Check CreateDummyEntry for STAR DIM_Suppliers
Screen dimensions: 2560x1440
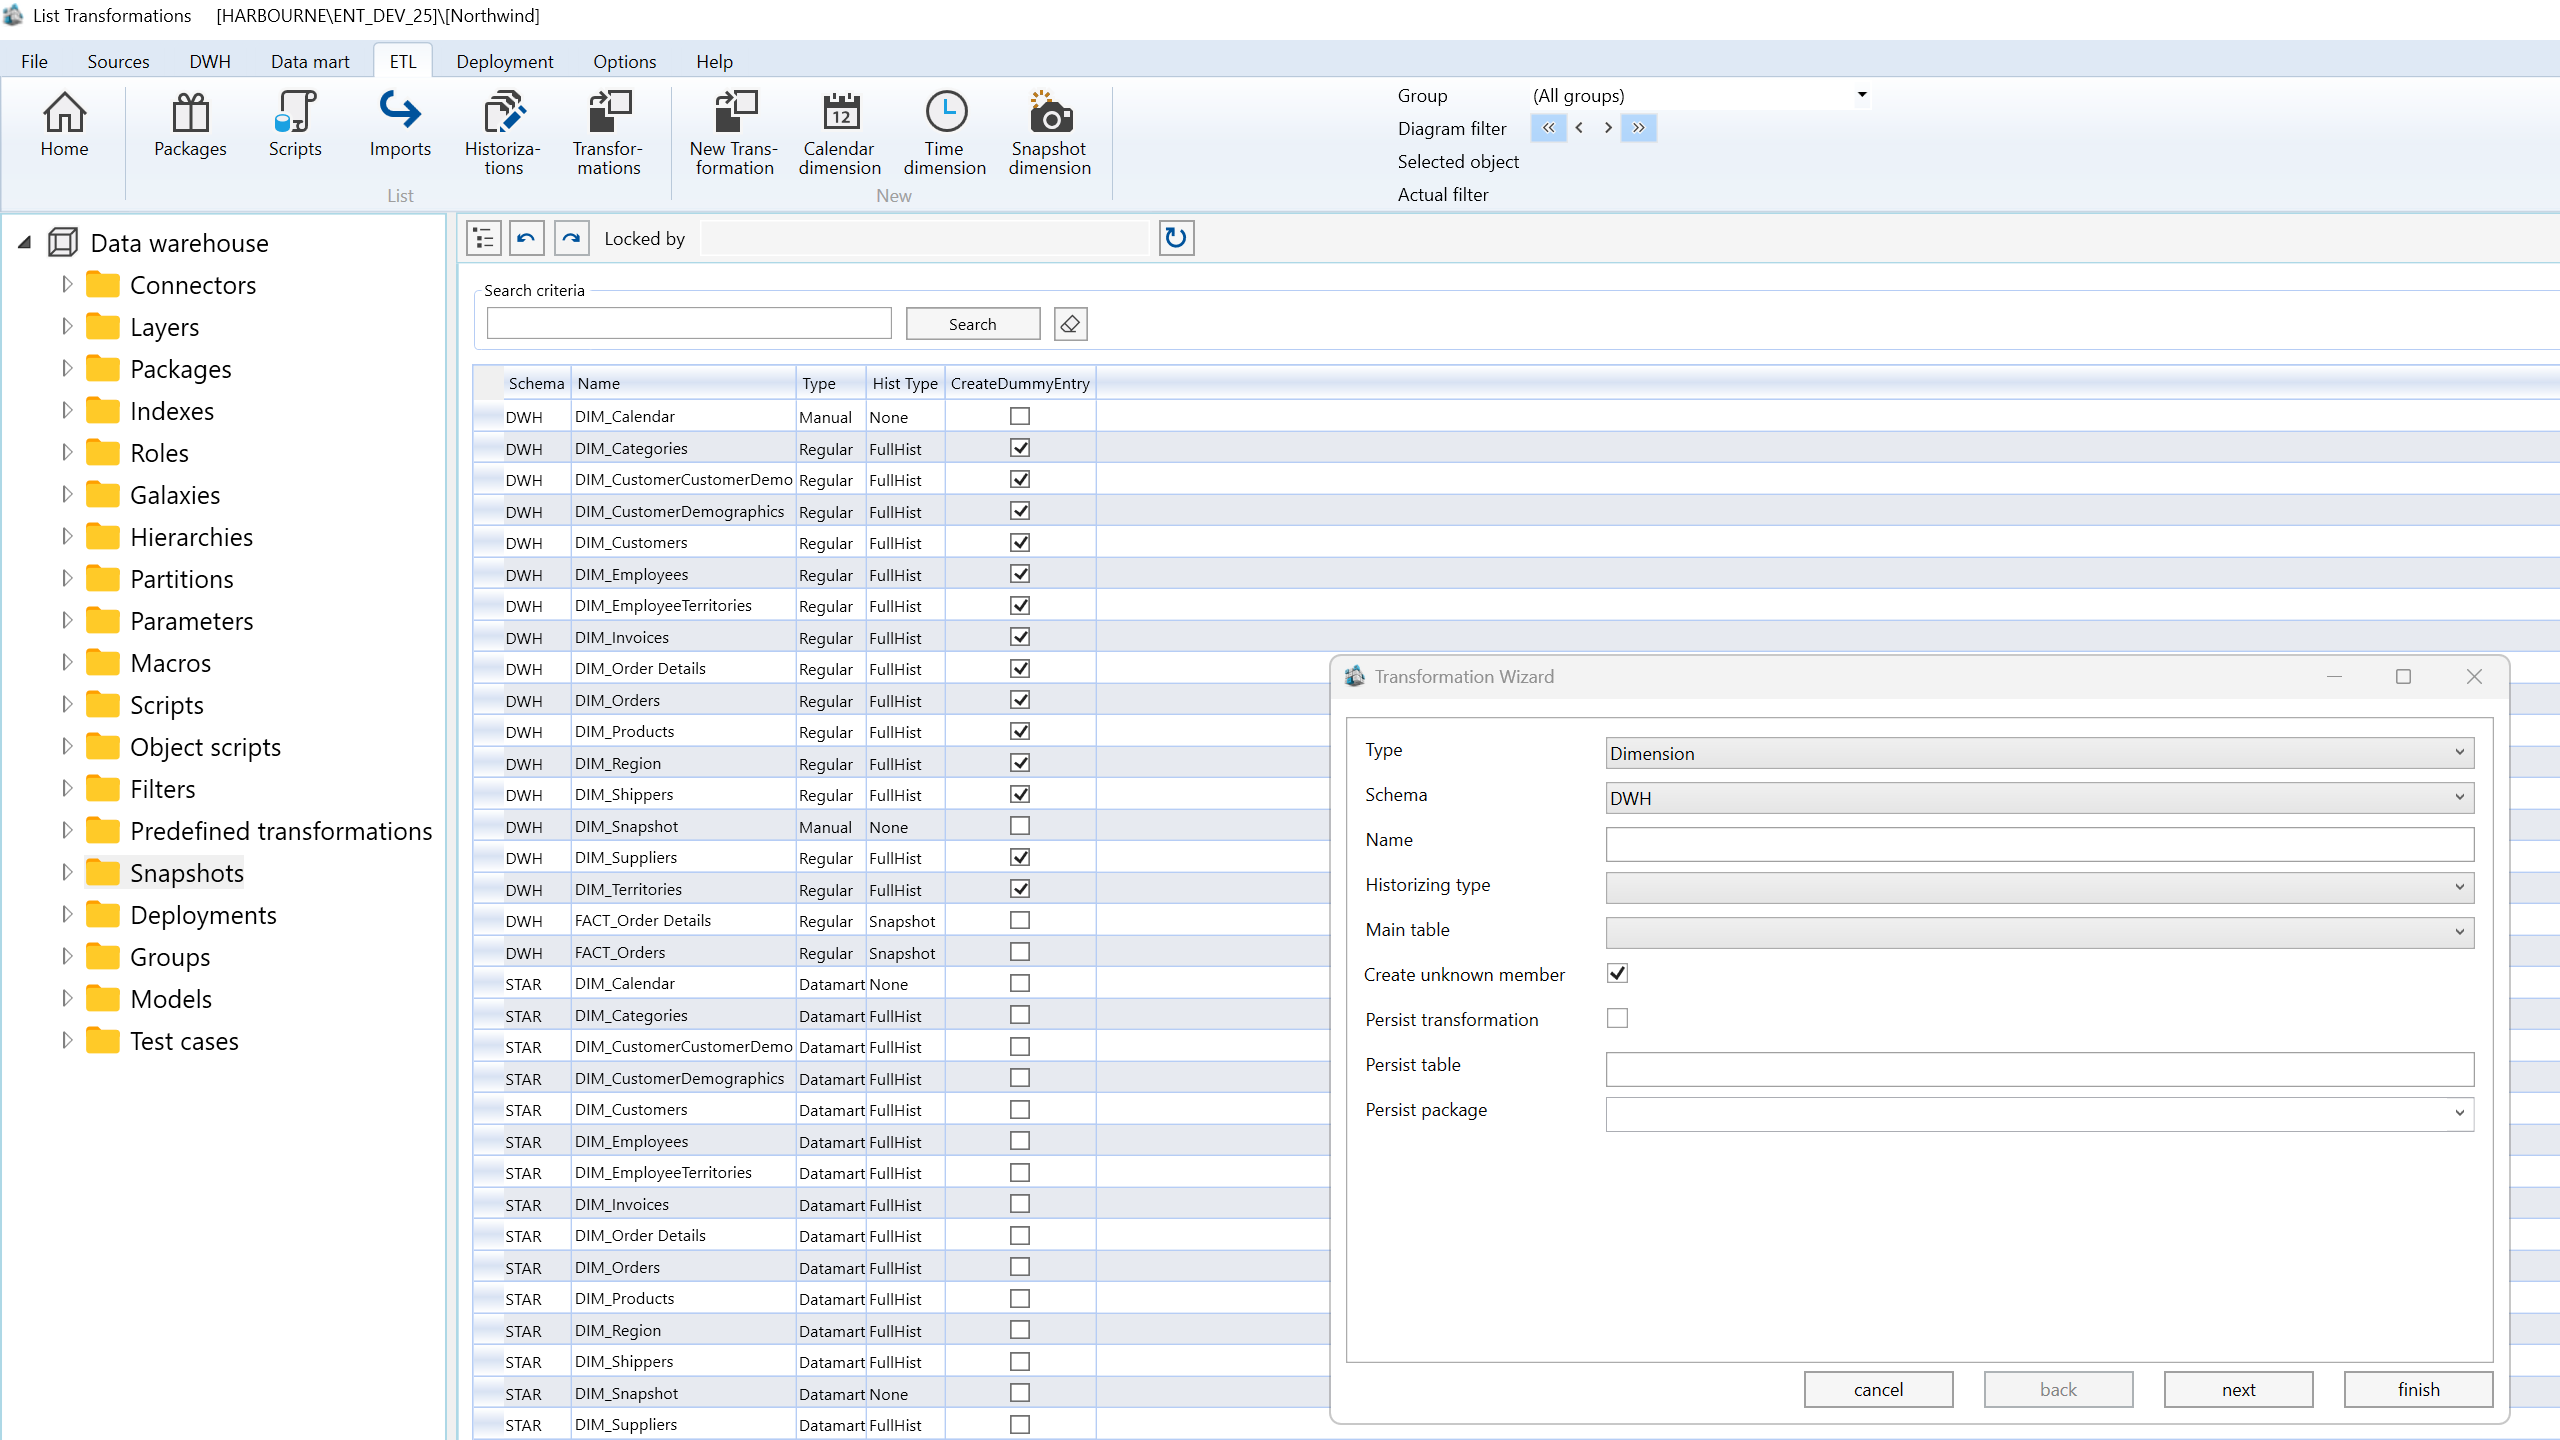tap(1020, 1424)
